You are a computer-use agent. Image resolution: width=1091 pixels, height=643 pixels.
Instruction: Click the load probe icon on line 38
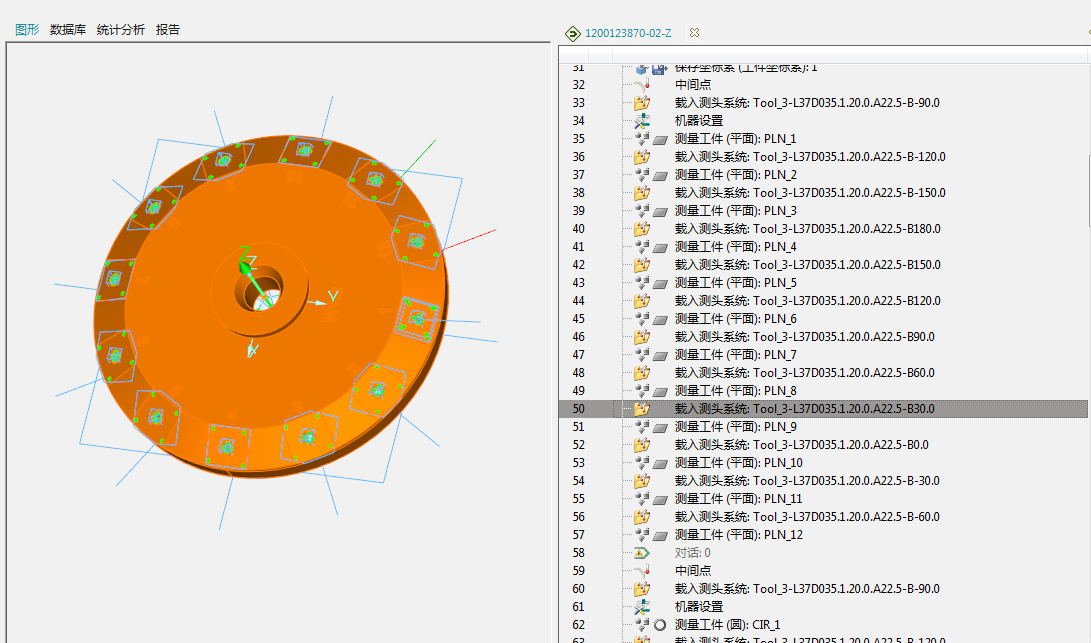click(x=642, y=193)
